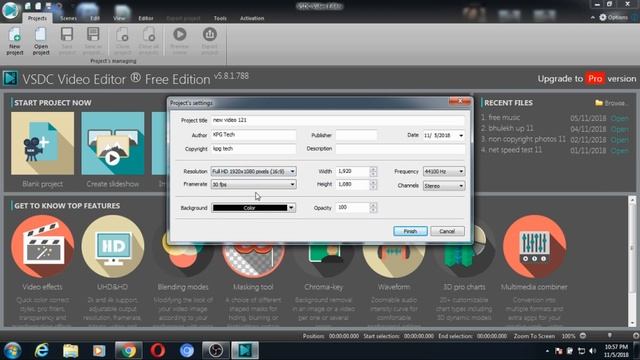Open the Options gear menu
The width and height of the screenshot is (640, 360).
click(x=613, y=18)
